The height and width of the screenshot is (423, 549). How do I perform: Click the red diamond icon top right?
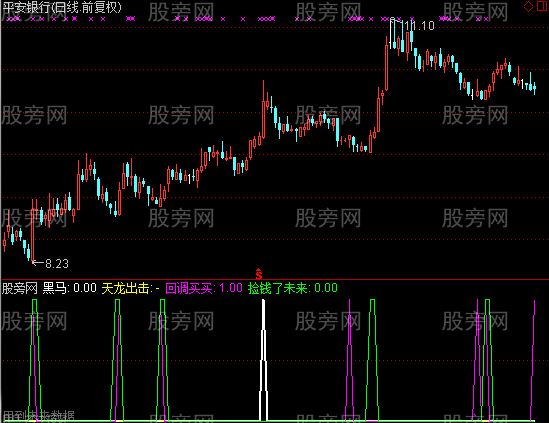tap(528, 6)
